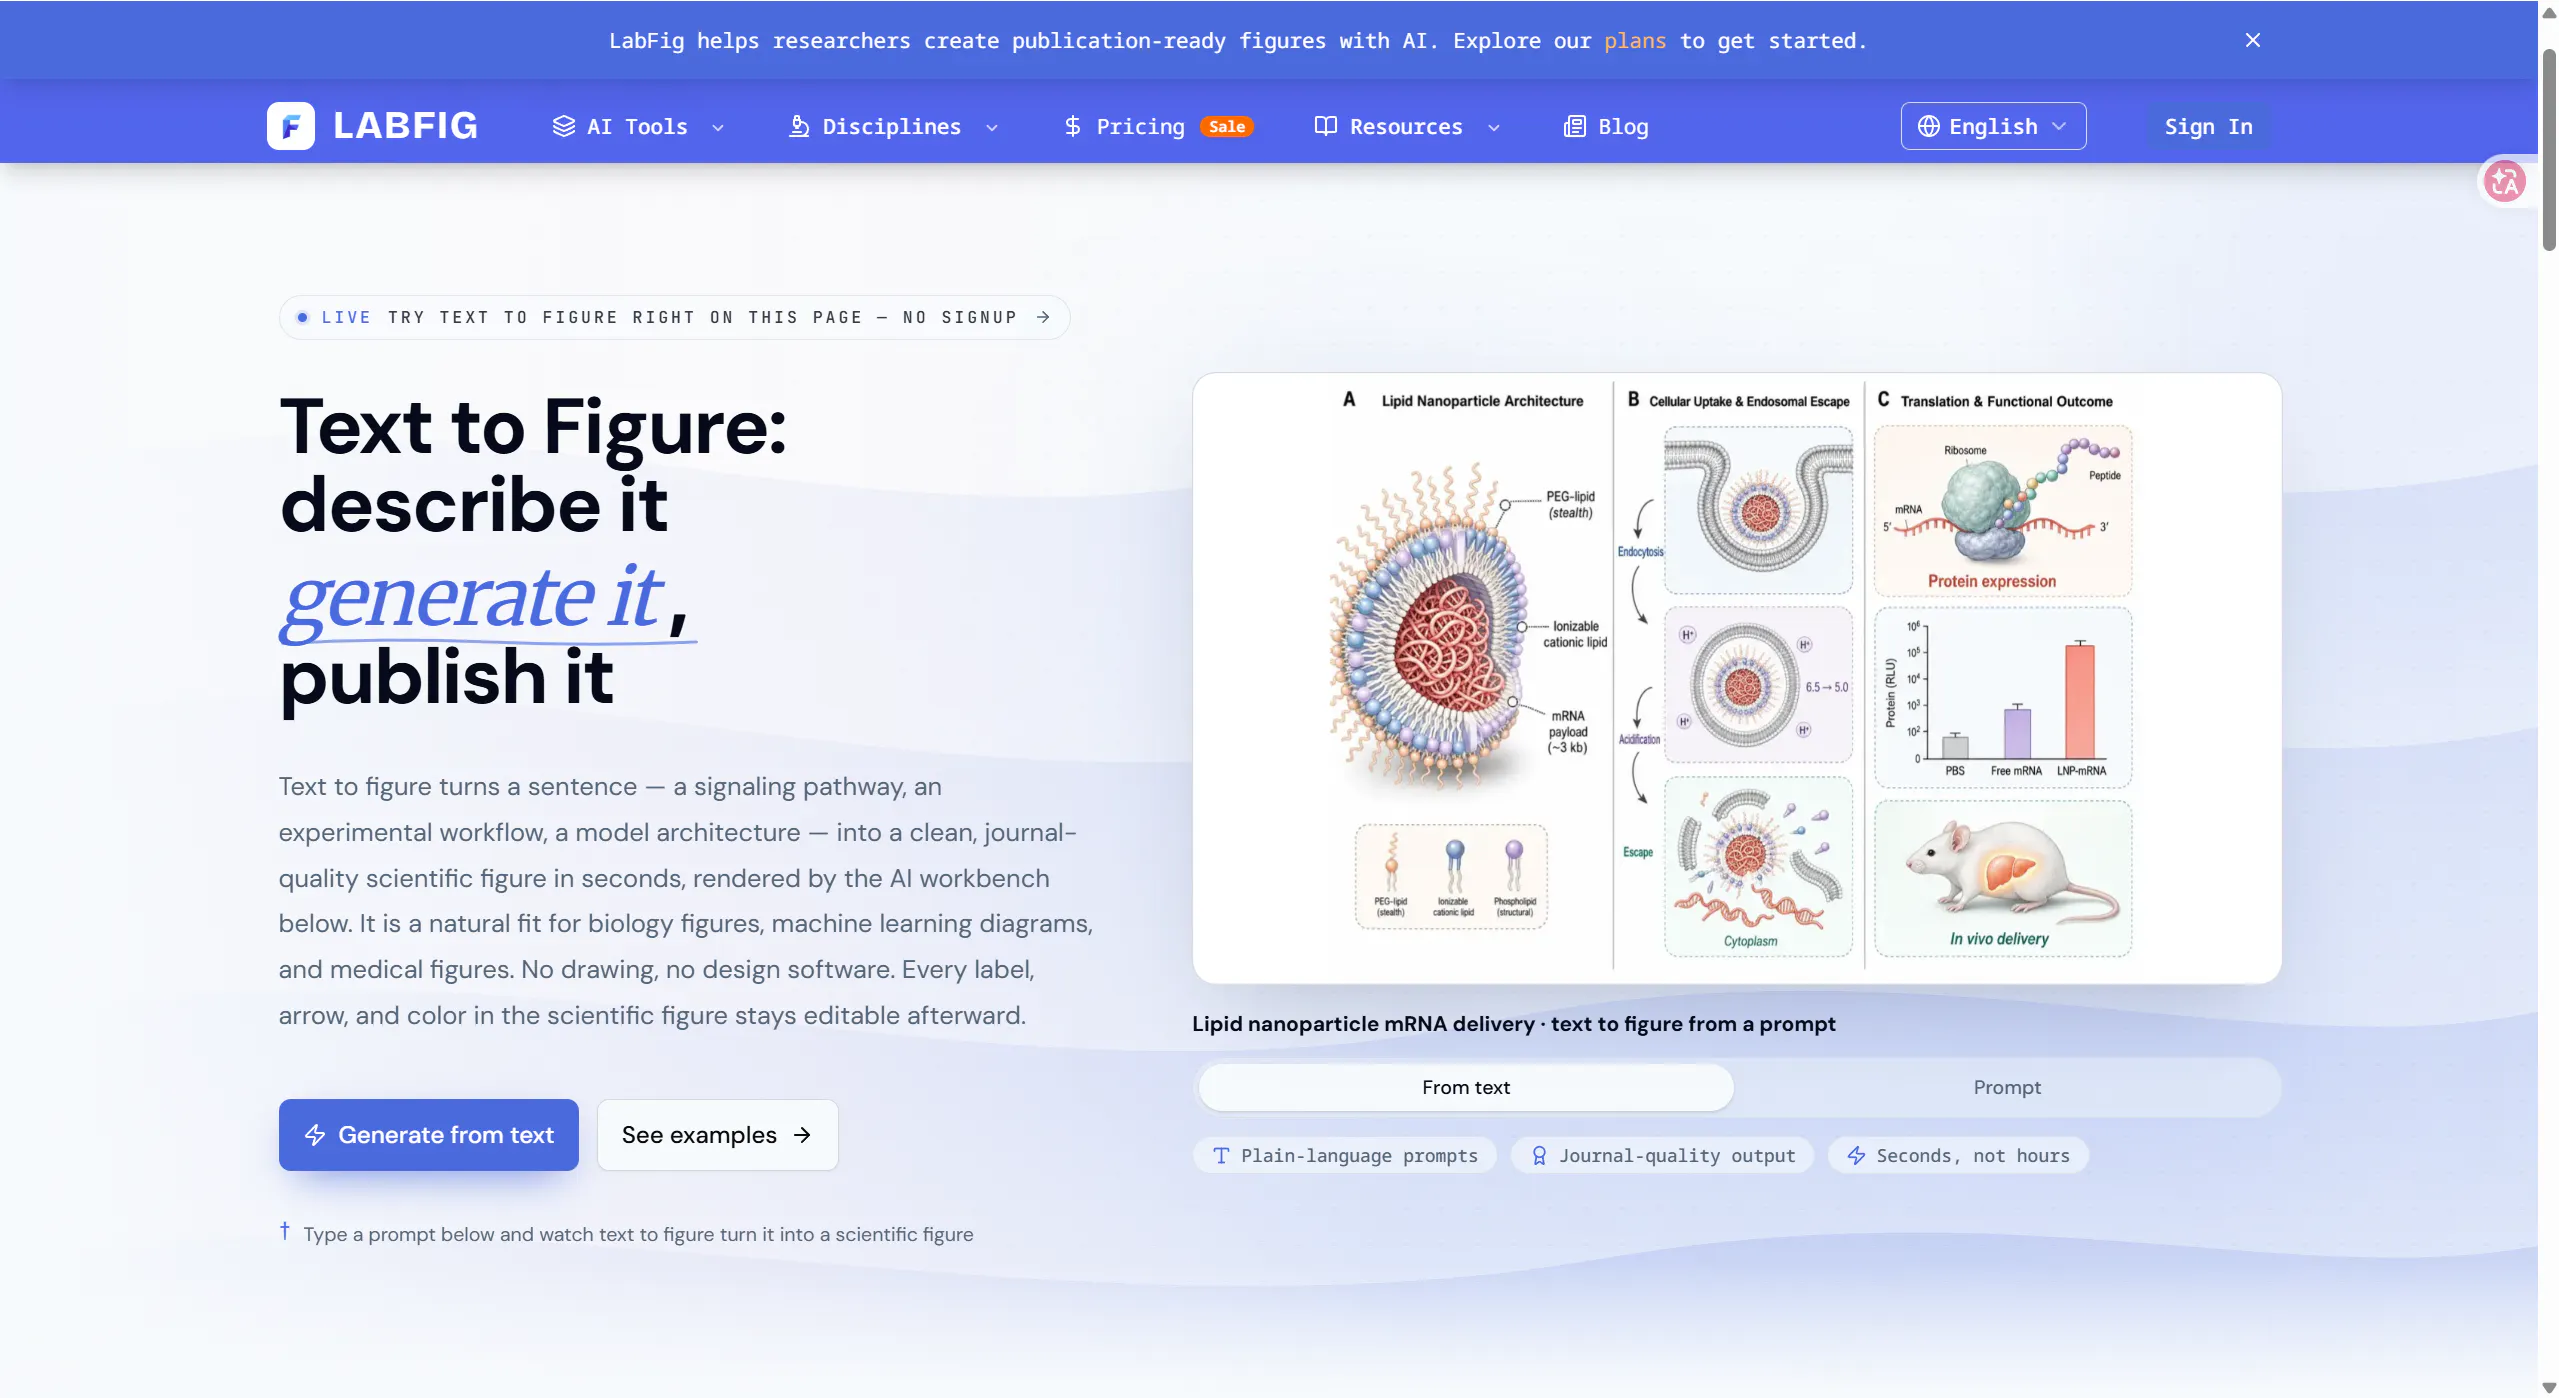
Task: Click the Generate from text button
Action: (x=428, y=1135)
